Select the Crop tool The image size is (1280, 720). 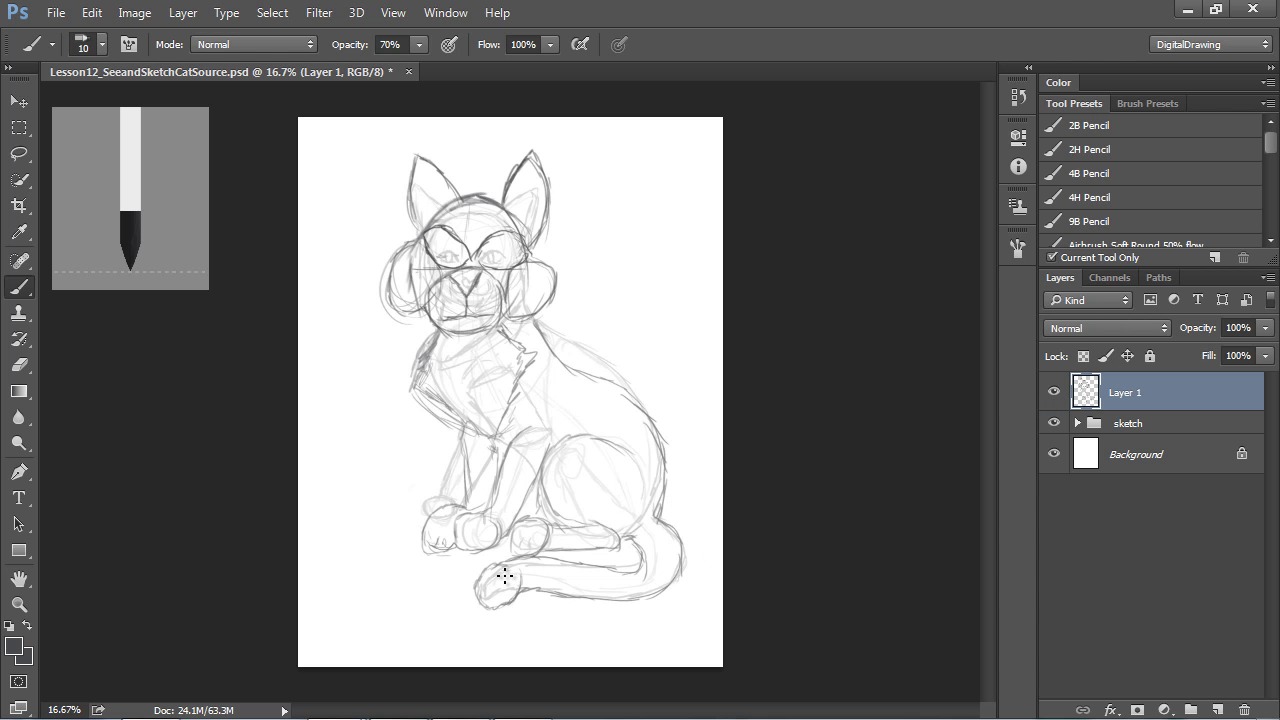point(19,206)
